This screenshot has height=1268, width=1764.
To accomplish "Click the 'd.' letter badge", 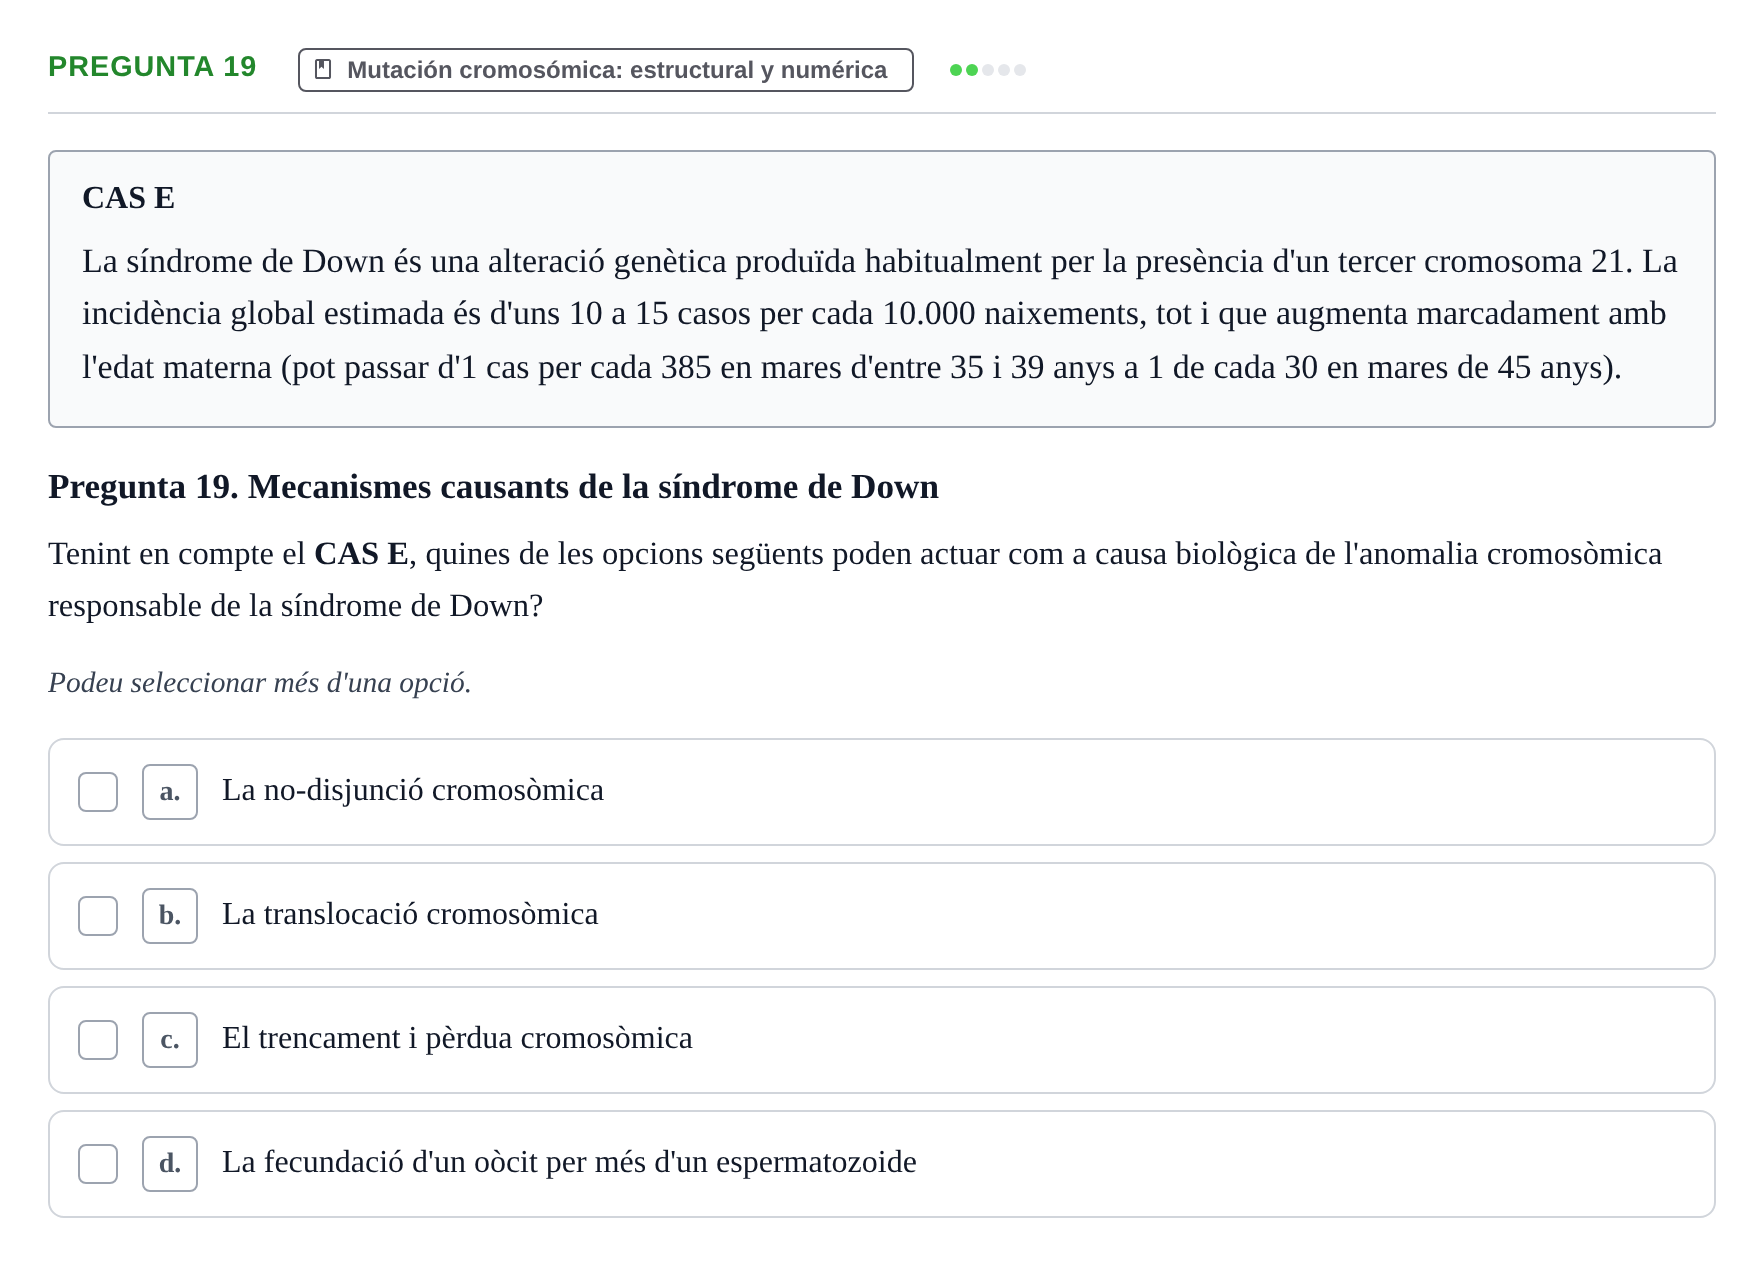I will pyautogui.click(x=170, y=1164).
